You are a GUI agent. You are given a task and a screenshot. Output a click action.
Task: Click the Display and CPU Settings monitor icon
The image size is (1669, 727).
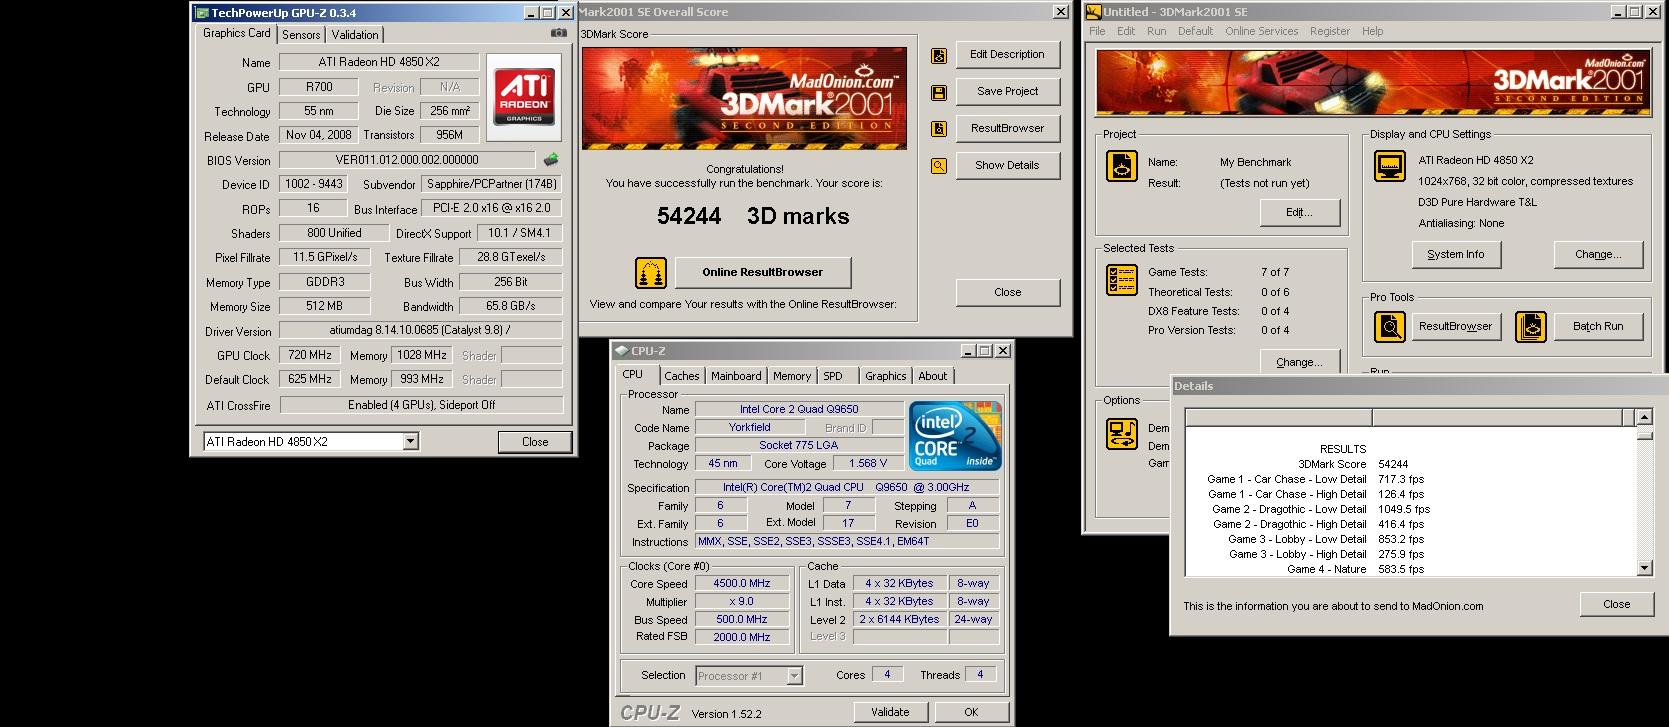click(1391, 166)
